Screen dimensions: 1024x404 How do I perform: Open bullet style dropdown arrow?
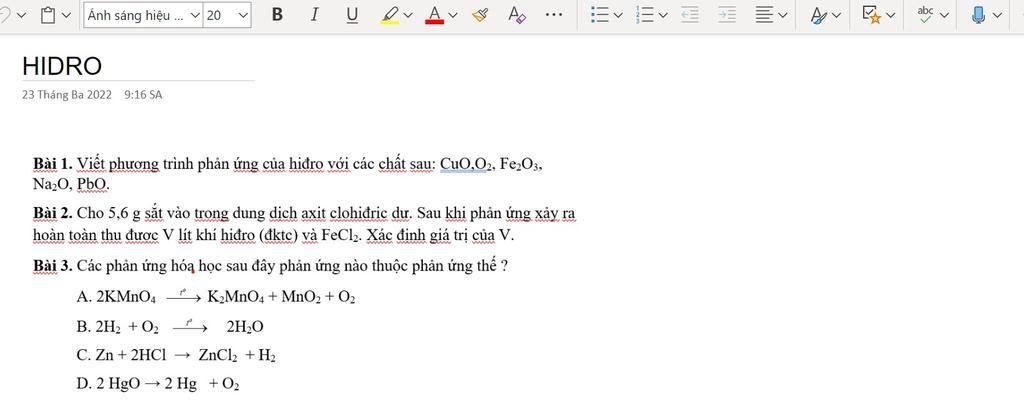[618, 15]
